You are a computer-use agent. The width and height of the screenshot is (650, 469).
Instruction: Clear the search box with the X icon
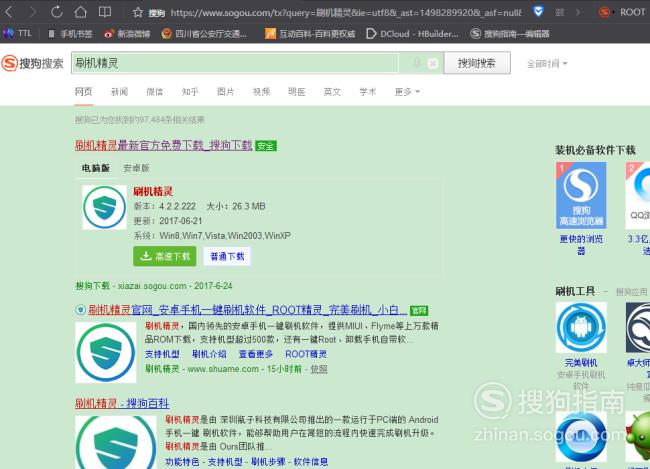pos(432,63)
